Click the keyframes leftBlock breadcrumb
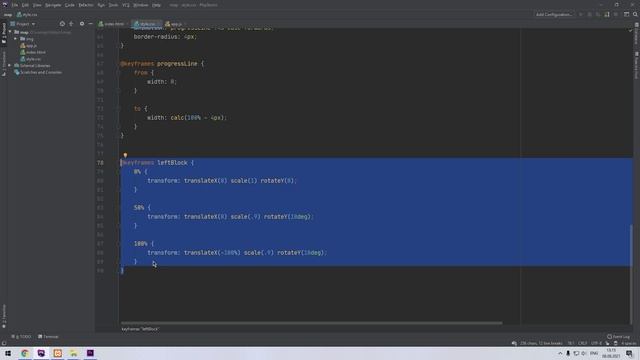The width and height of the screenshot is (640, 360). (140, 329)
